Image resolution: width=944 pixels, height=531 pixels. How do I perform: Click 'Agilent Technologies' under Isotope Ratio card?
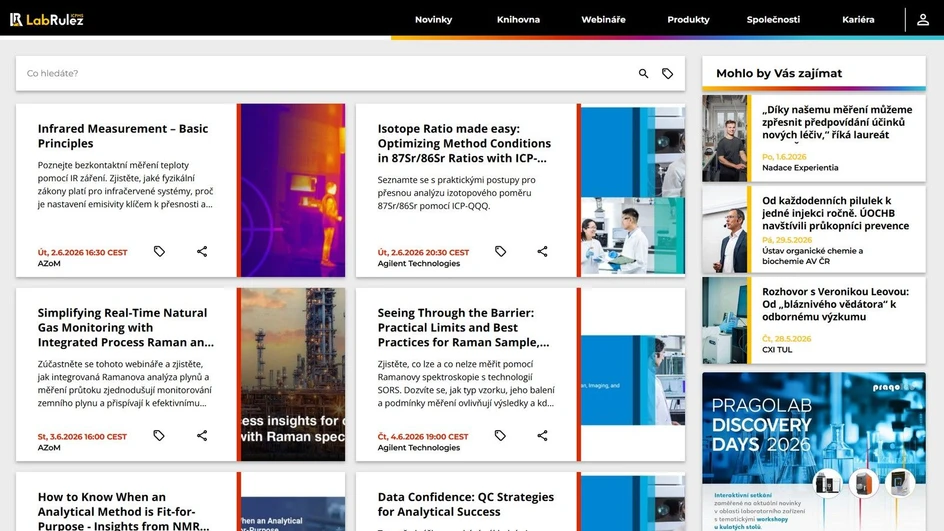pos(418,264)
